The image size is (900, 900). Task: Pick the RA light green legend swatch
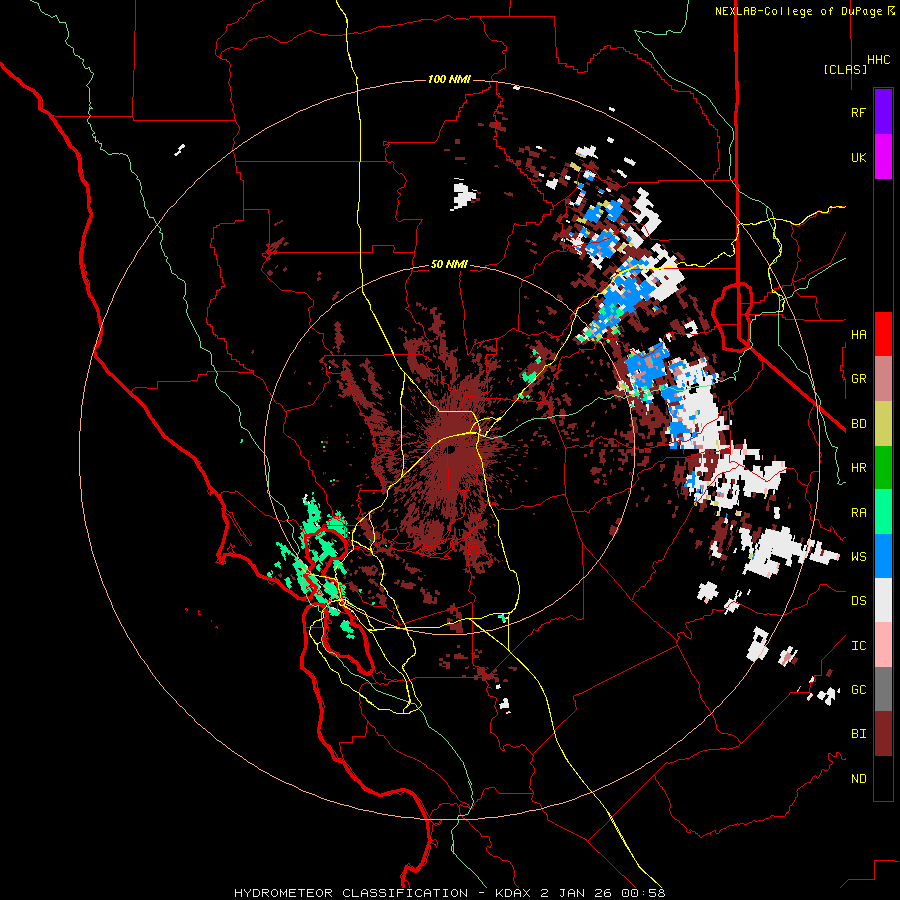coord(883,512)
